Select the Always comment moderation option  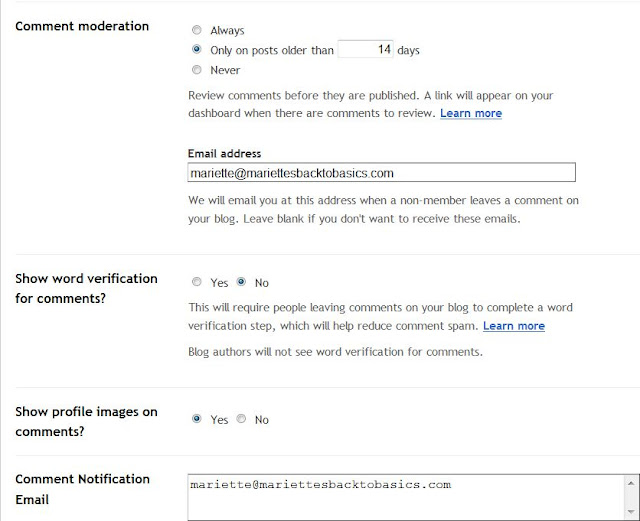pyautogui.click(x=196, y=31)
